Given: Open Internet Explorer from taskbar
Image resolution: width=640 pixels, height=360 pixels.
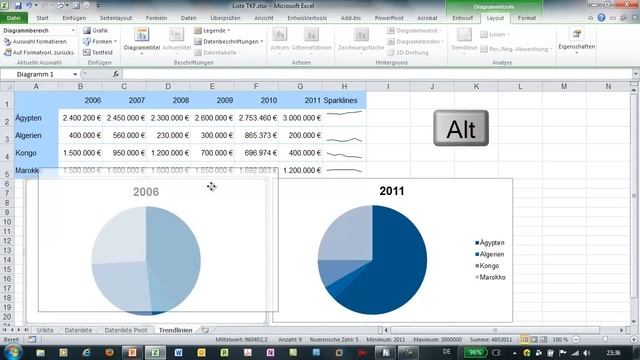Looking at the screenshot, I should point(86,352).
